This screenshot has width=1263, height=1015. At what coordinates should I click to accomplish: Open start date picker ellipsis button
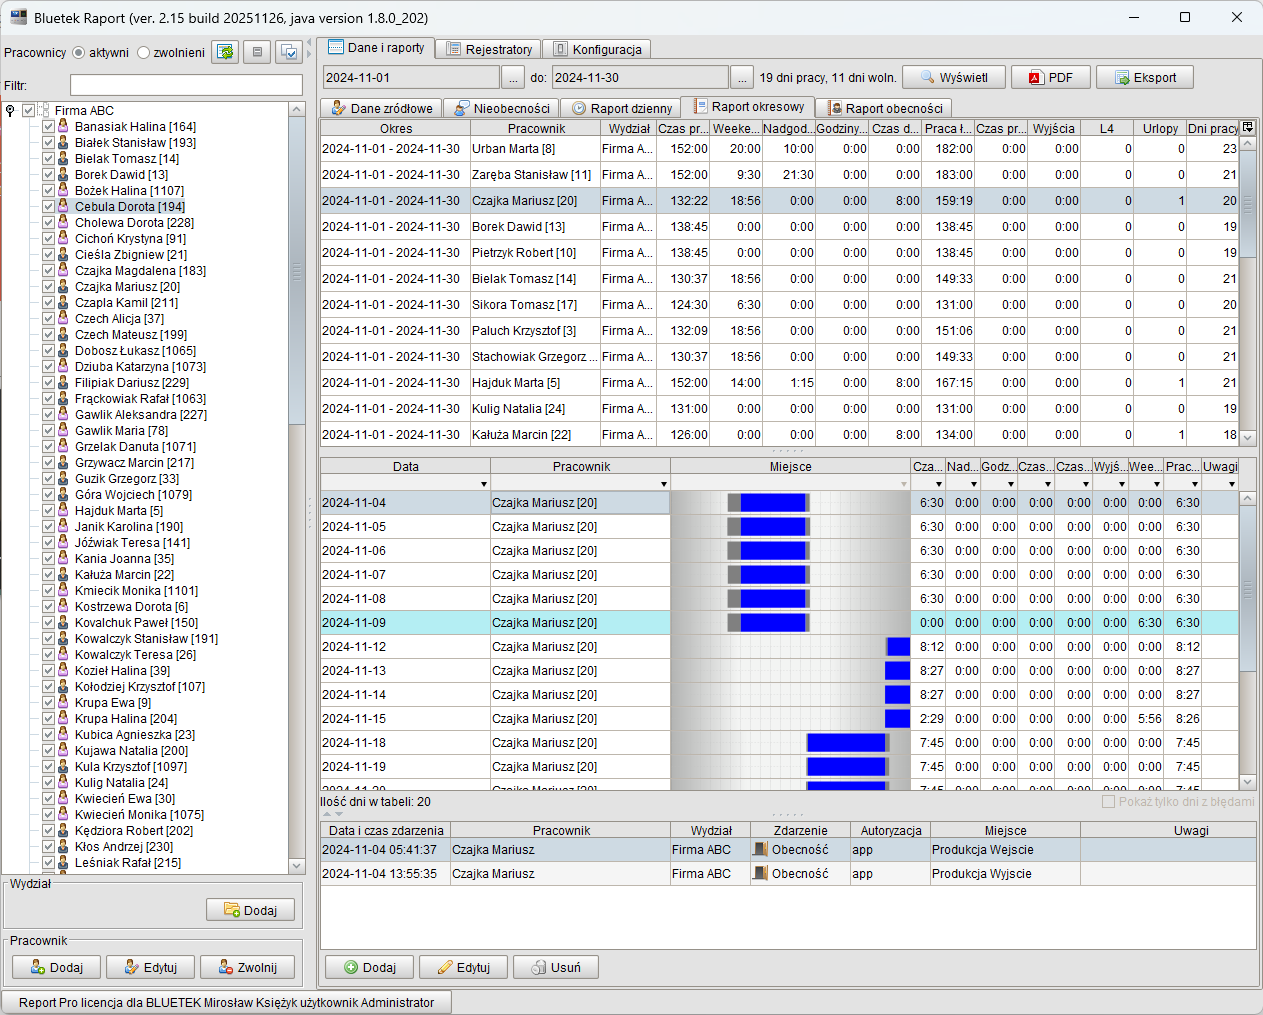[x=512, y=78]
